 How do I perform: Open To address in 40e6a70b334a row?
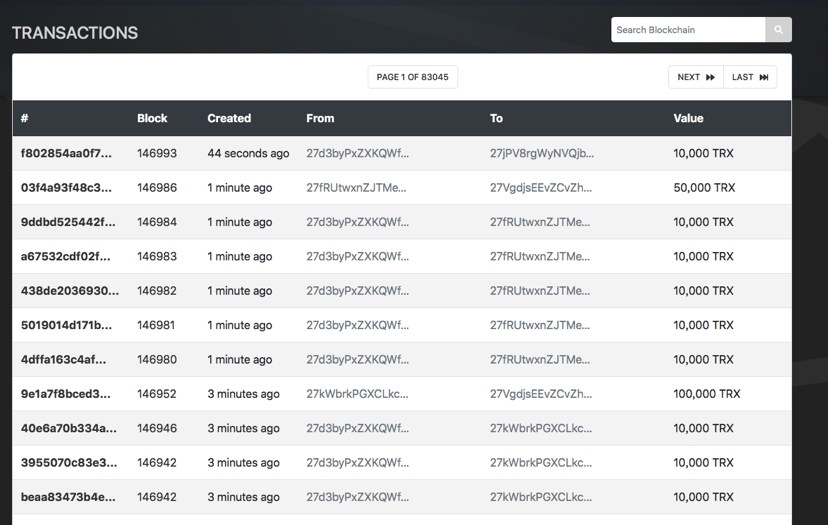click(541, 428)
